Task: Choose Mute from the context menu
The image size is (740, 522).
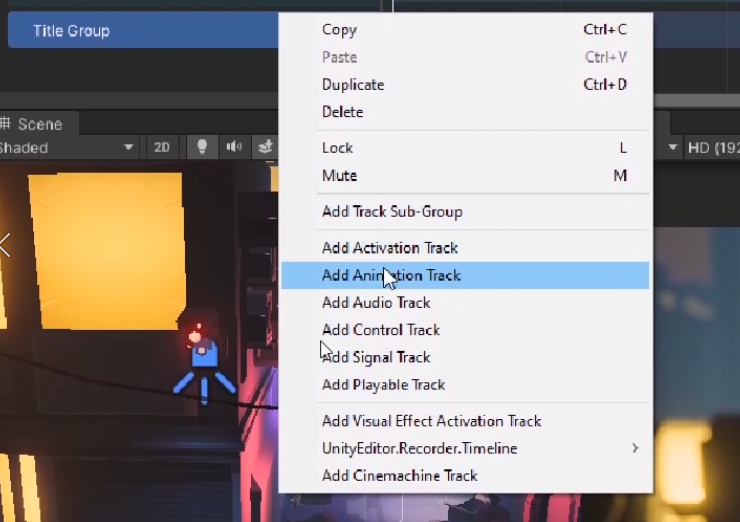Action: tap(340, 176)
